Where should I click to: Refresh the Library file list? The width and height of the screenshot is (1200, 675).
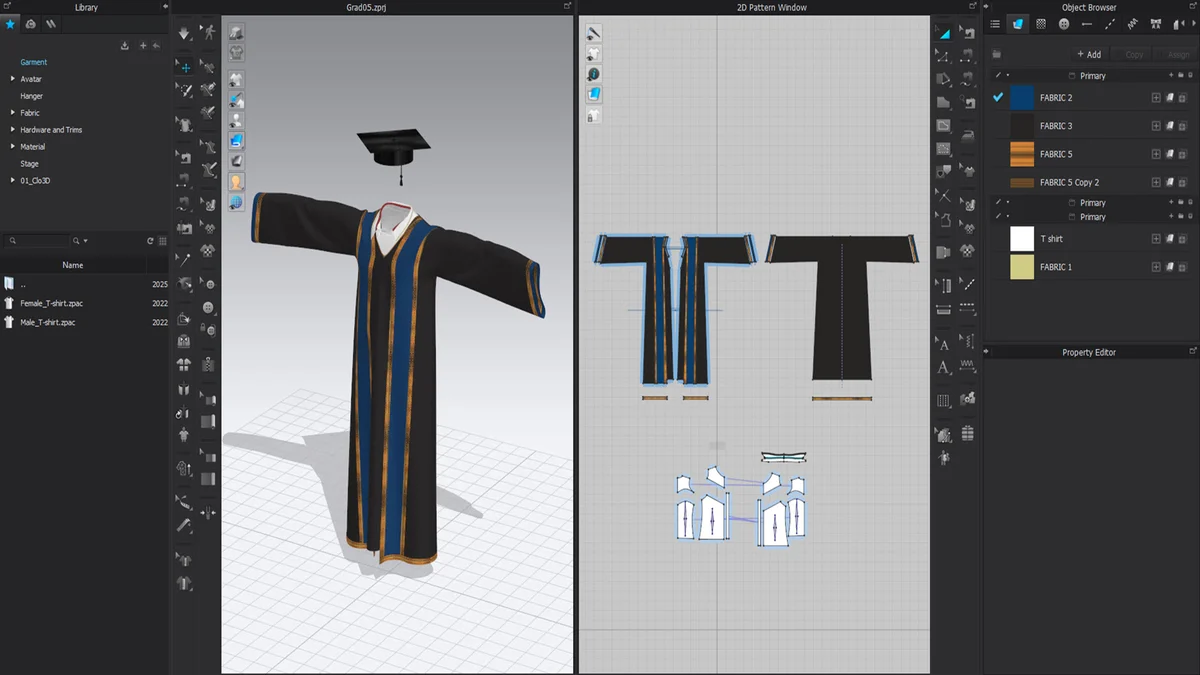click(x=150, y=241)
